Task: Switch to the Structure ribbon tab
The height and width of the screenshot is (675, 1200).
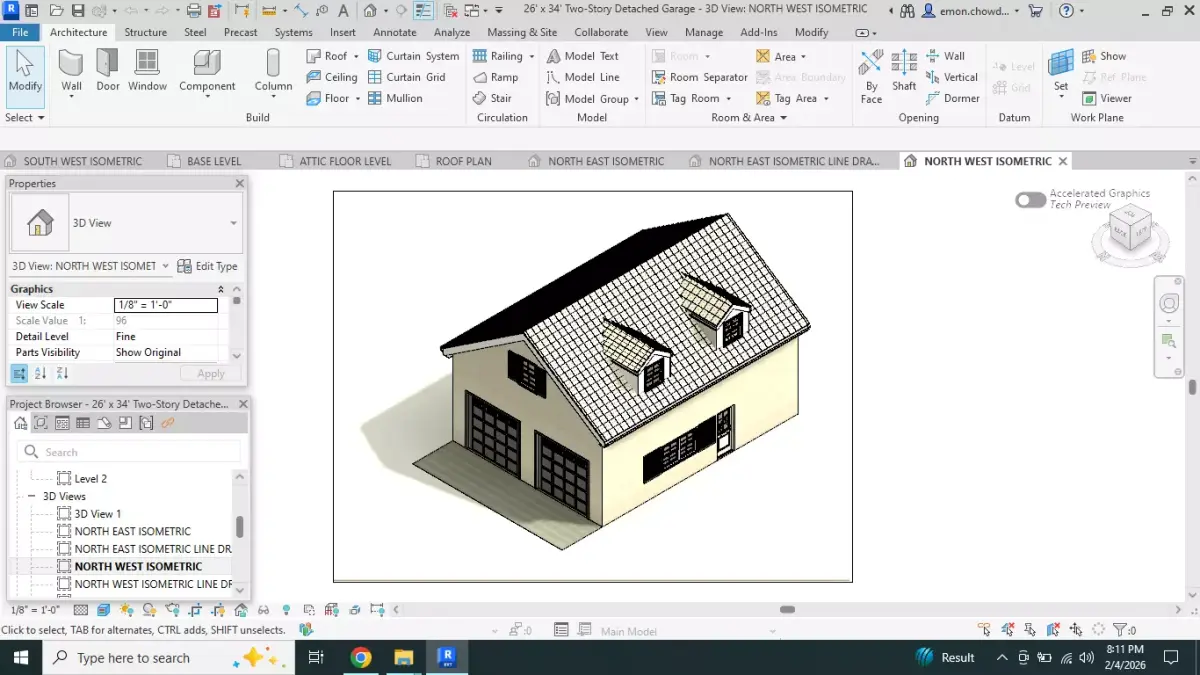Action: [x=146, y=32]
